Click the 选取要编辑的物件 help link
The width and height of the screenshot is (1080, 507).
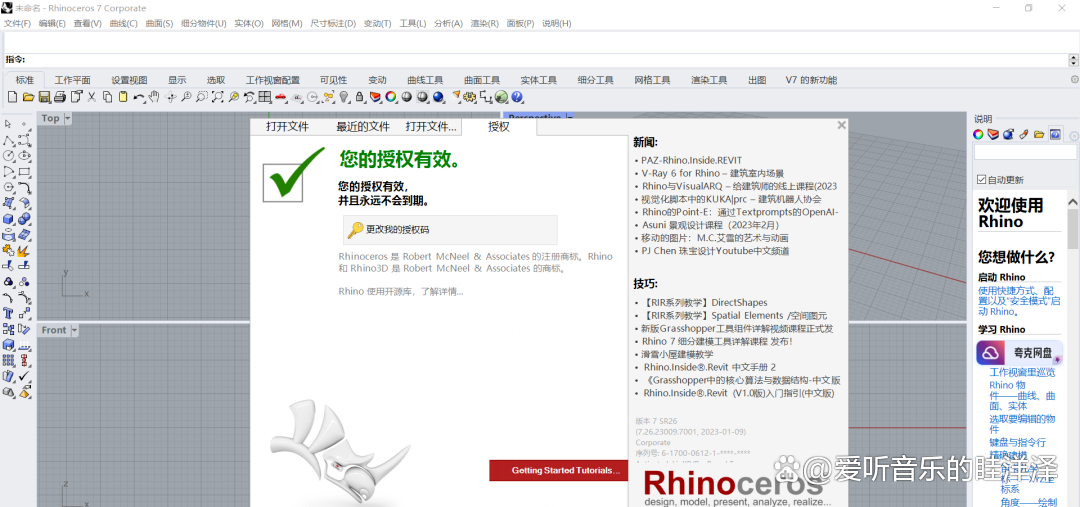coord(1022,424)
